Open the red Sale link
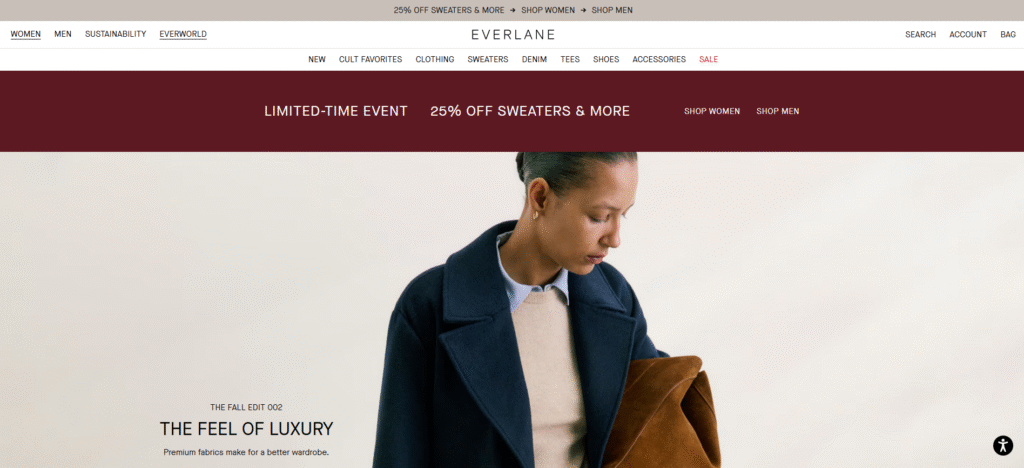The width and height of the screenshot is (1024, 468). click(x=709, y=59)
